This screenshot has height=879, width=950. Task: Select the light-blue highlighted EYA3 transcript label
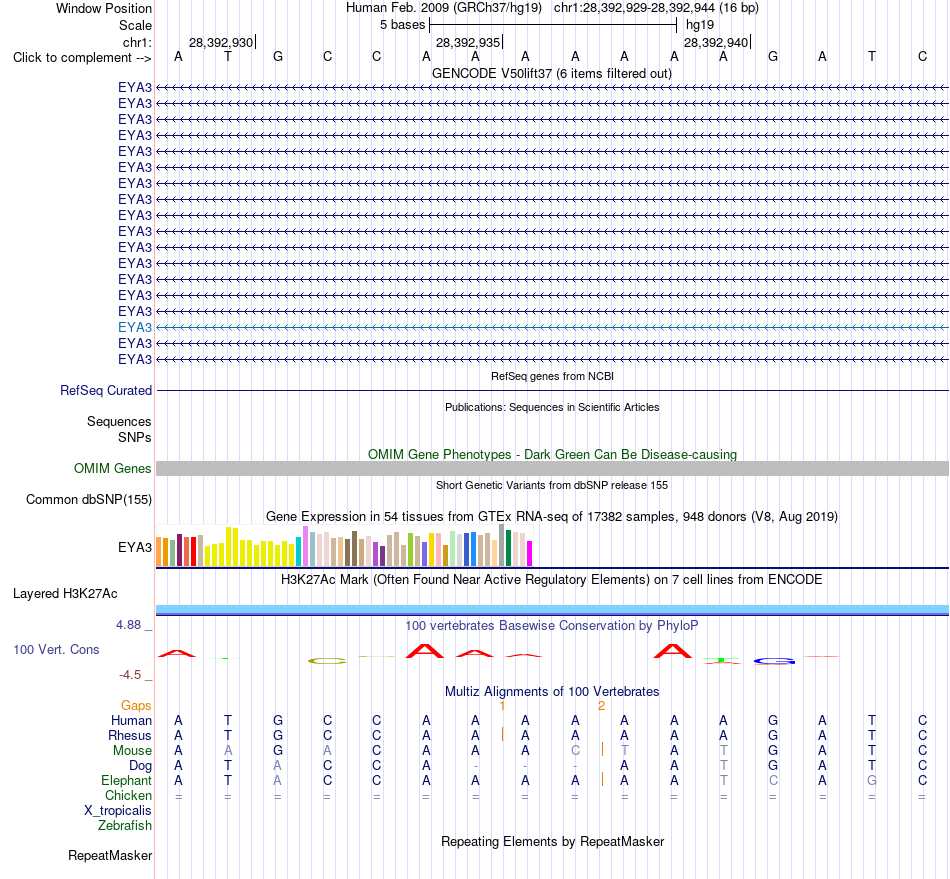click(135, 327)
